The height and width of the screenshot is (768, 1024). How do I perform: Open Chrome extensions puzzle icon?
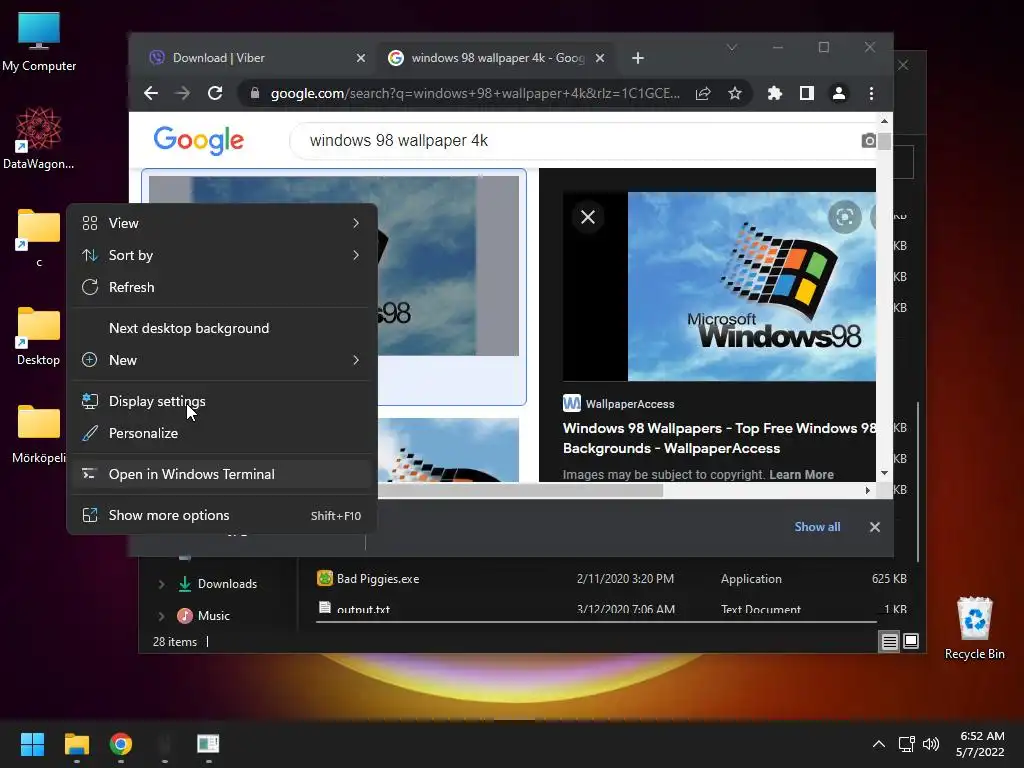[x=775, y=93]
